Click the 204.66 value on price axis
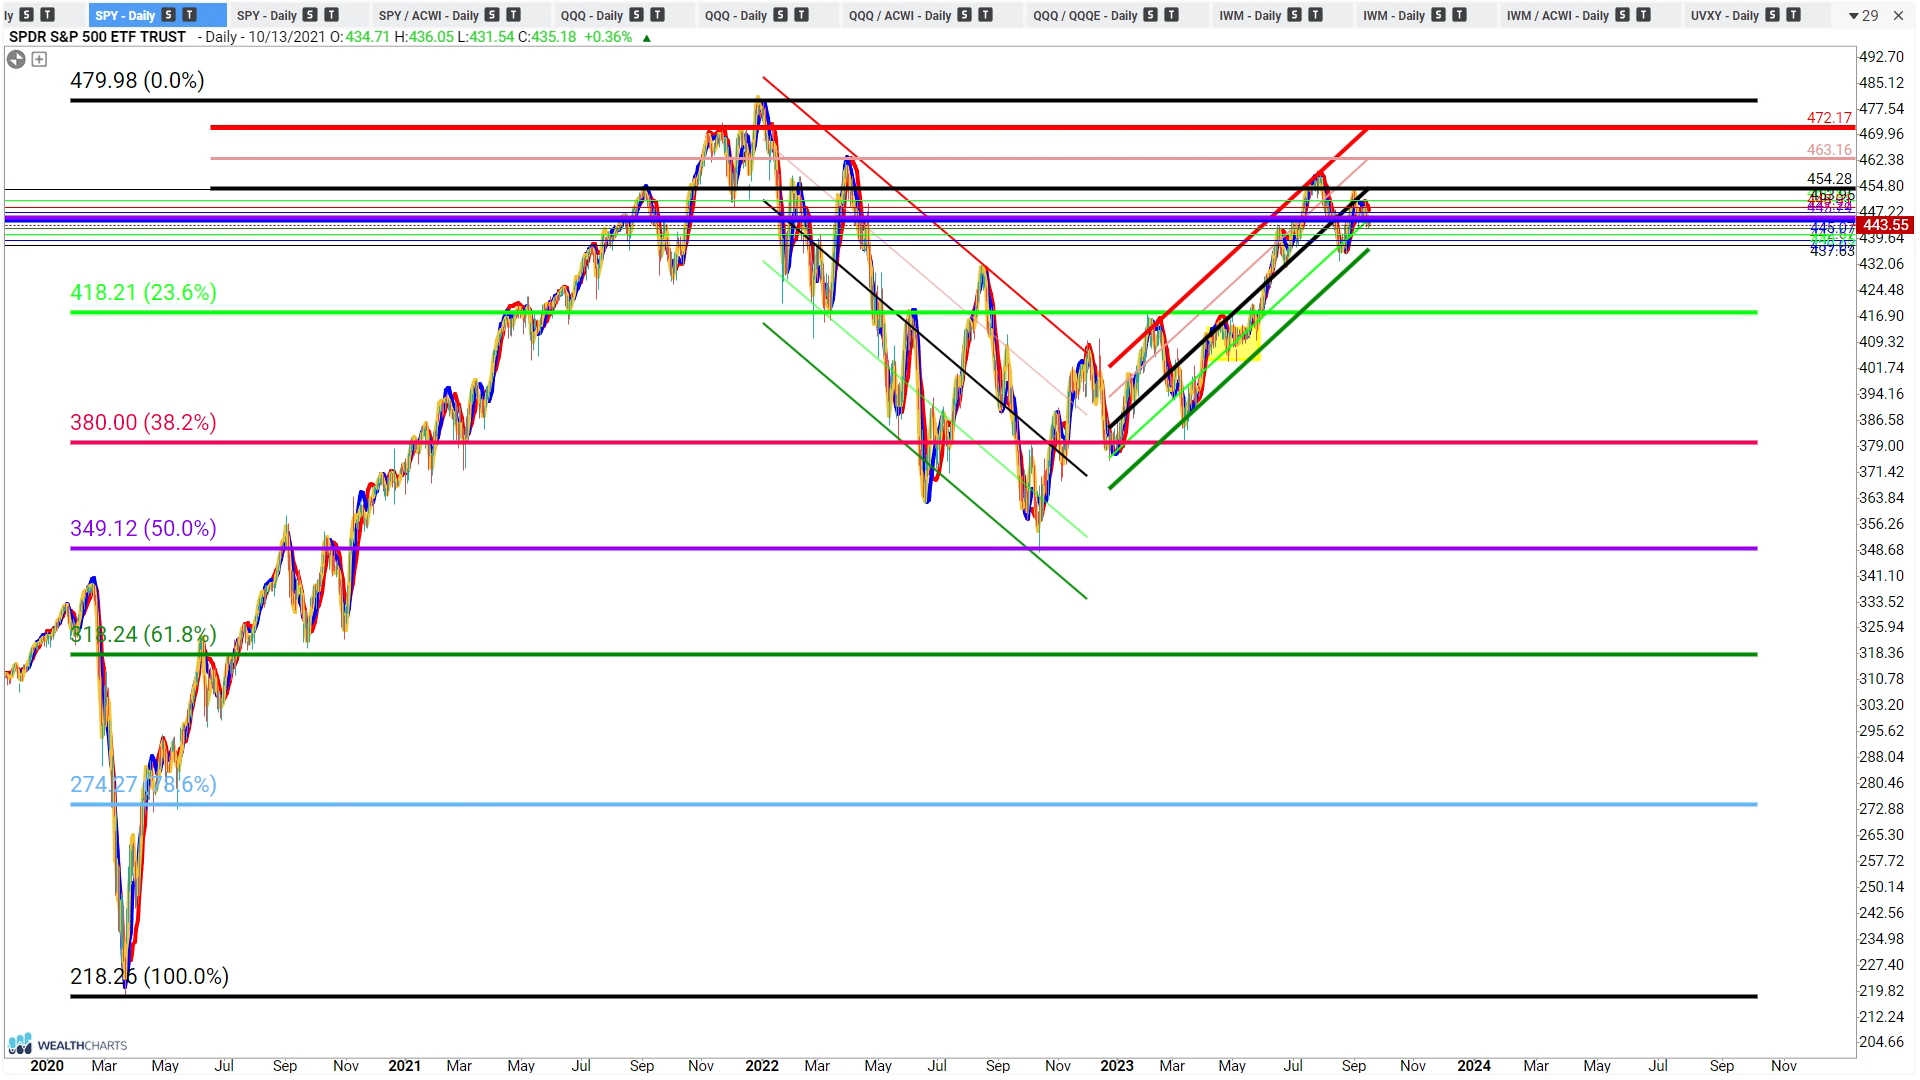This screenshot has width=1920, height=1080. (1881, 1042)
